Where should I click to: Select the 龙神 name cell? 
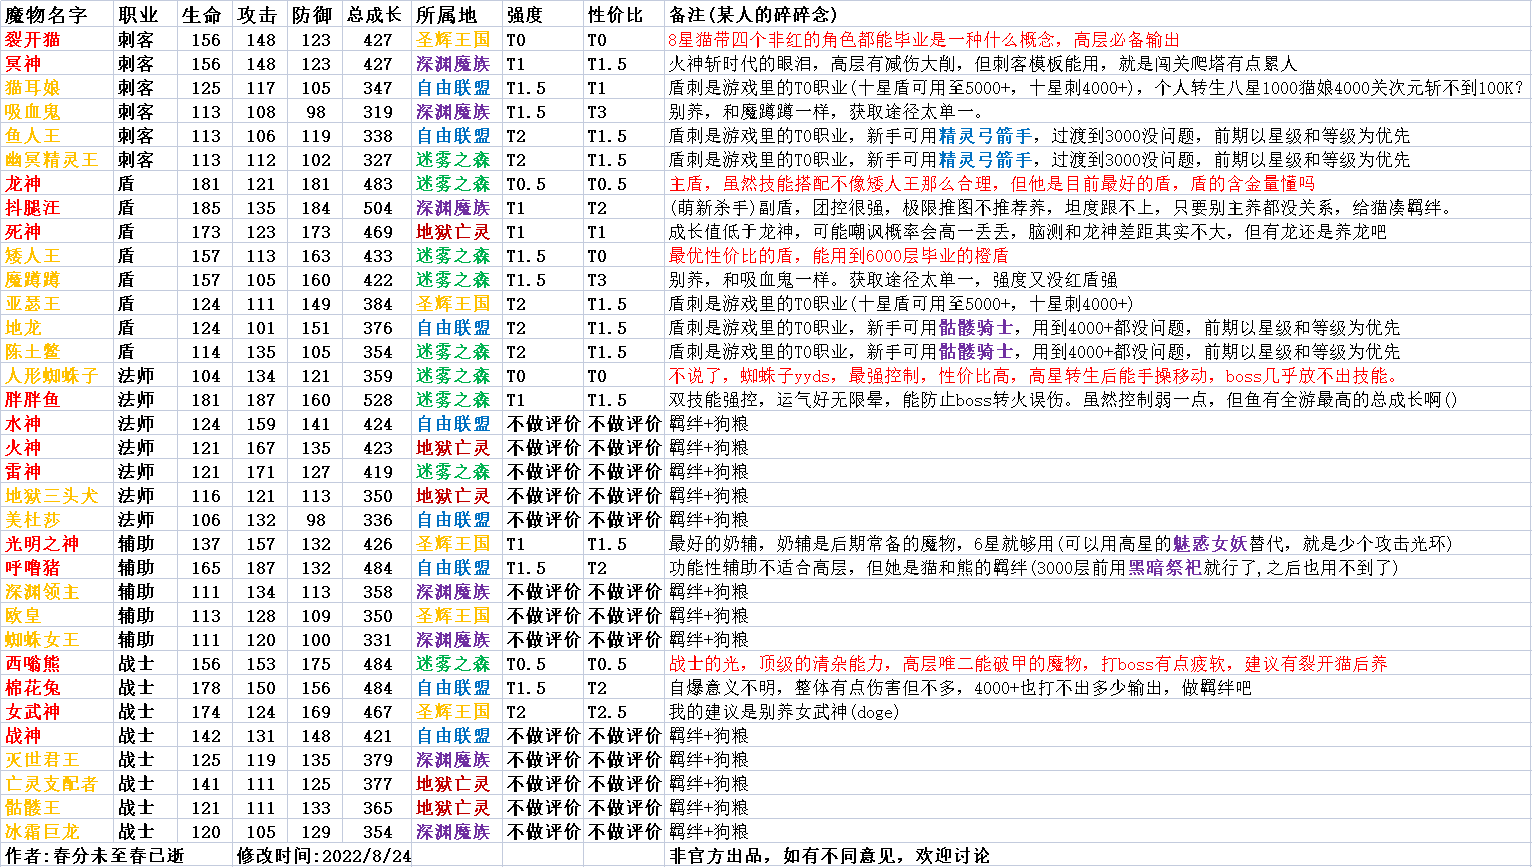[x=23, y=184]
